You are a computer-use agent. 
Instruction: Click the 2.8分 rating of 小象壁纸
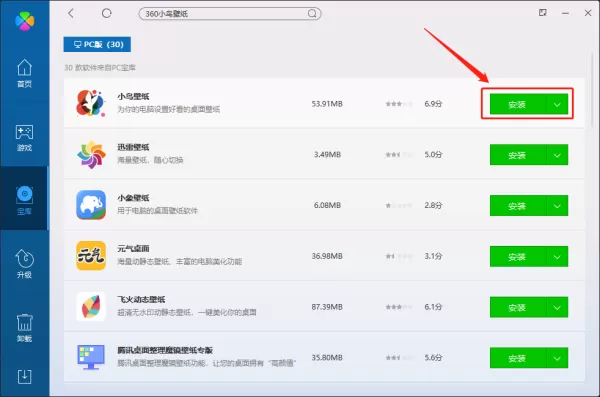point(433,205)
